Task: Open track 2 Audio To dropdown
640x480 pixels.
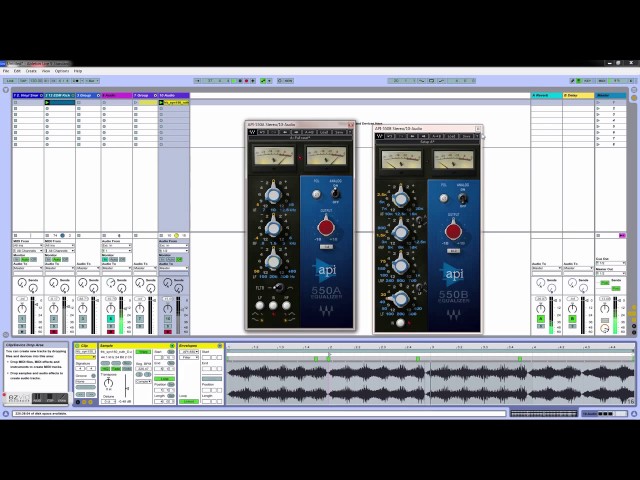Action: (60, 269)
